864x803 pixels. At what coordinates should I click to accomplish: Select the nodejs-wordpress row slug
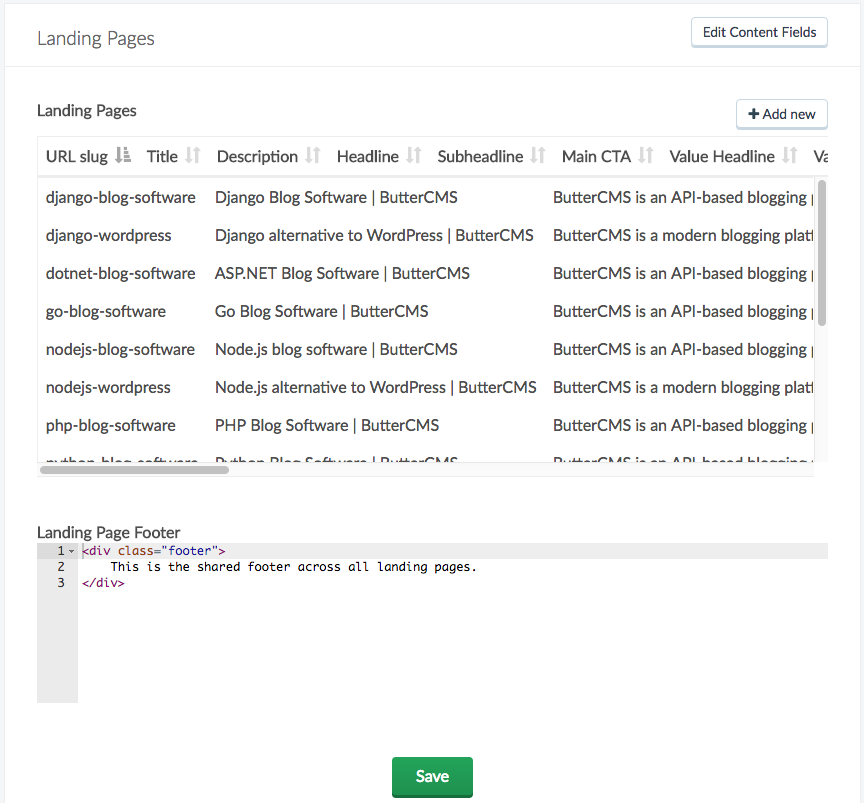108,387
